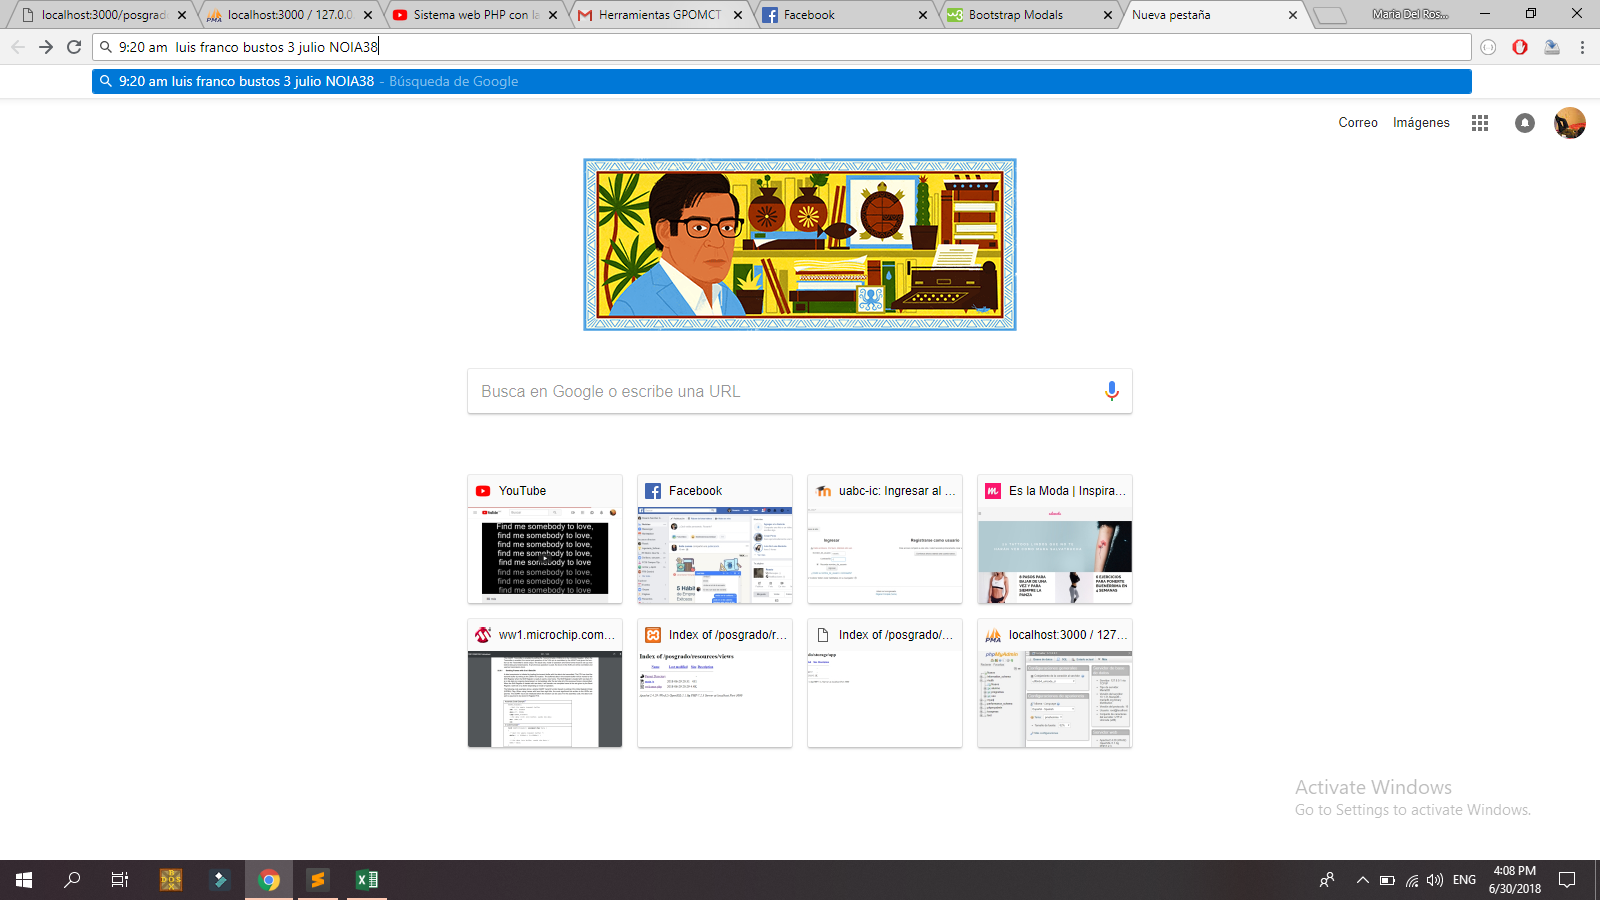
Task: Open Excel from the taskbar
Action: 367,880
